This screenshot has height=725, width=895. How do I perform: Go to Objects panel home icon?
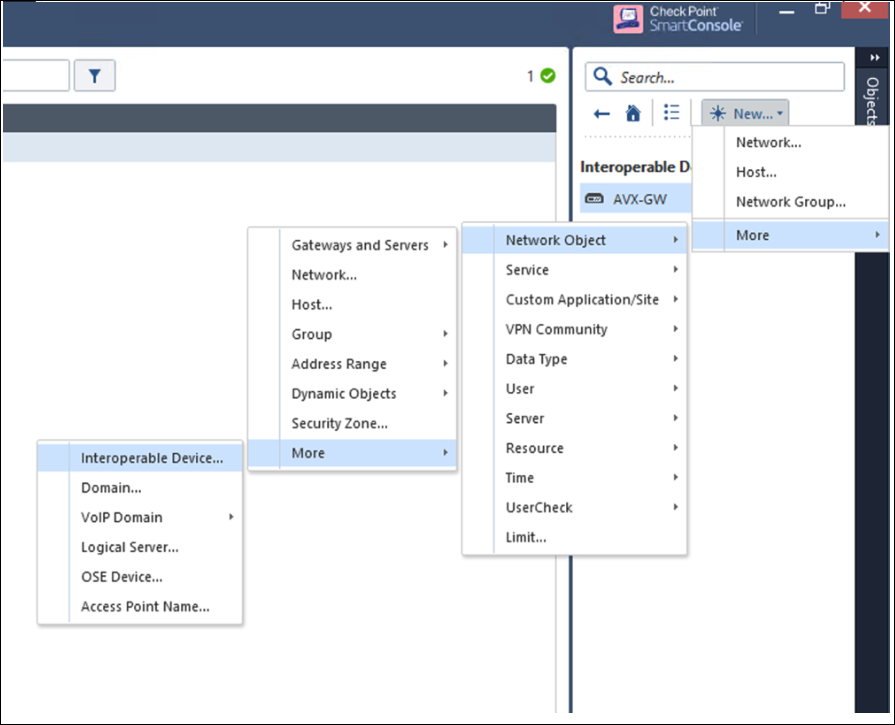633,114
